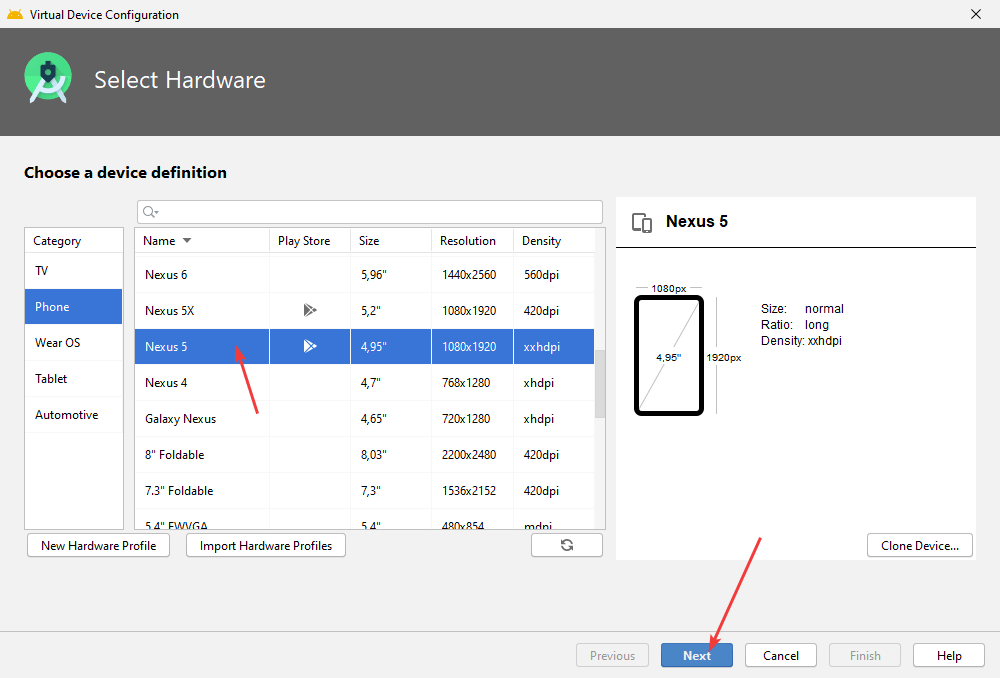Click the refresh device list icon button
Screen dimensions: 1000x678
(x=566, y=545)
